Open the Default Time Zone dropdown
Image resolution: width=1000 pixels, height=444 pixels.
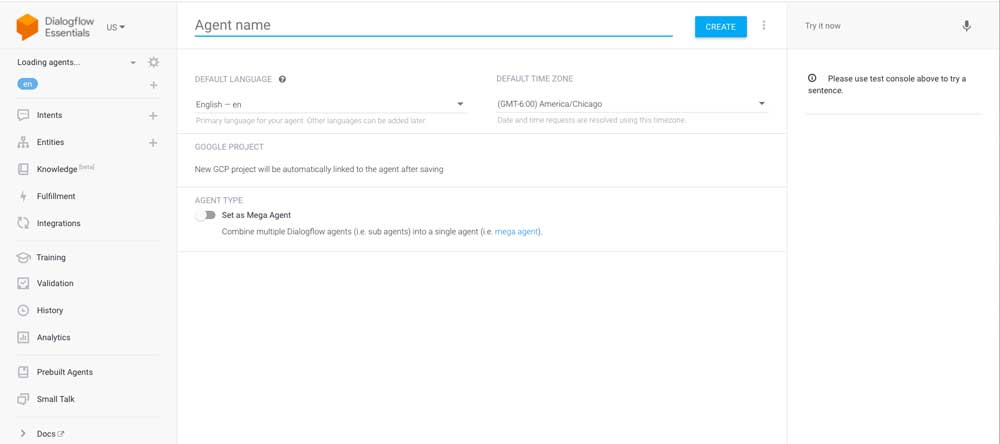pos(631,104)
